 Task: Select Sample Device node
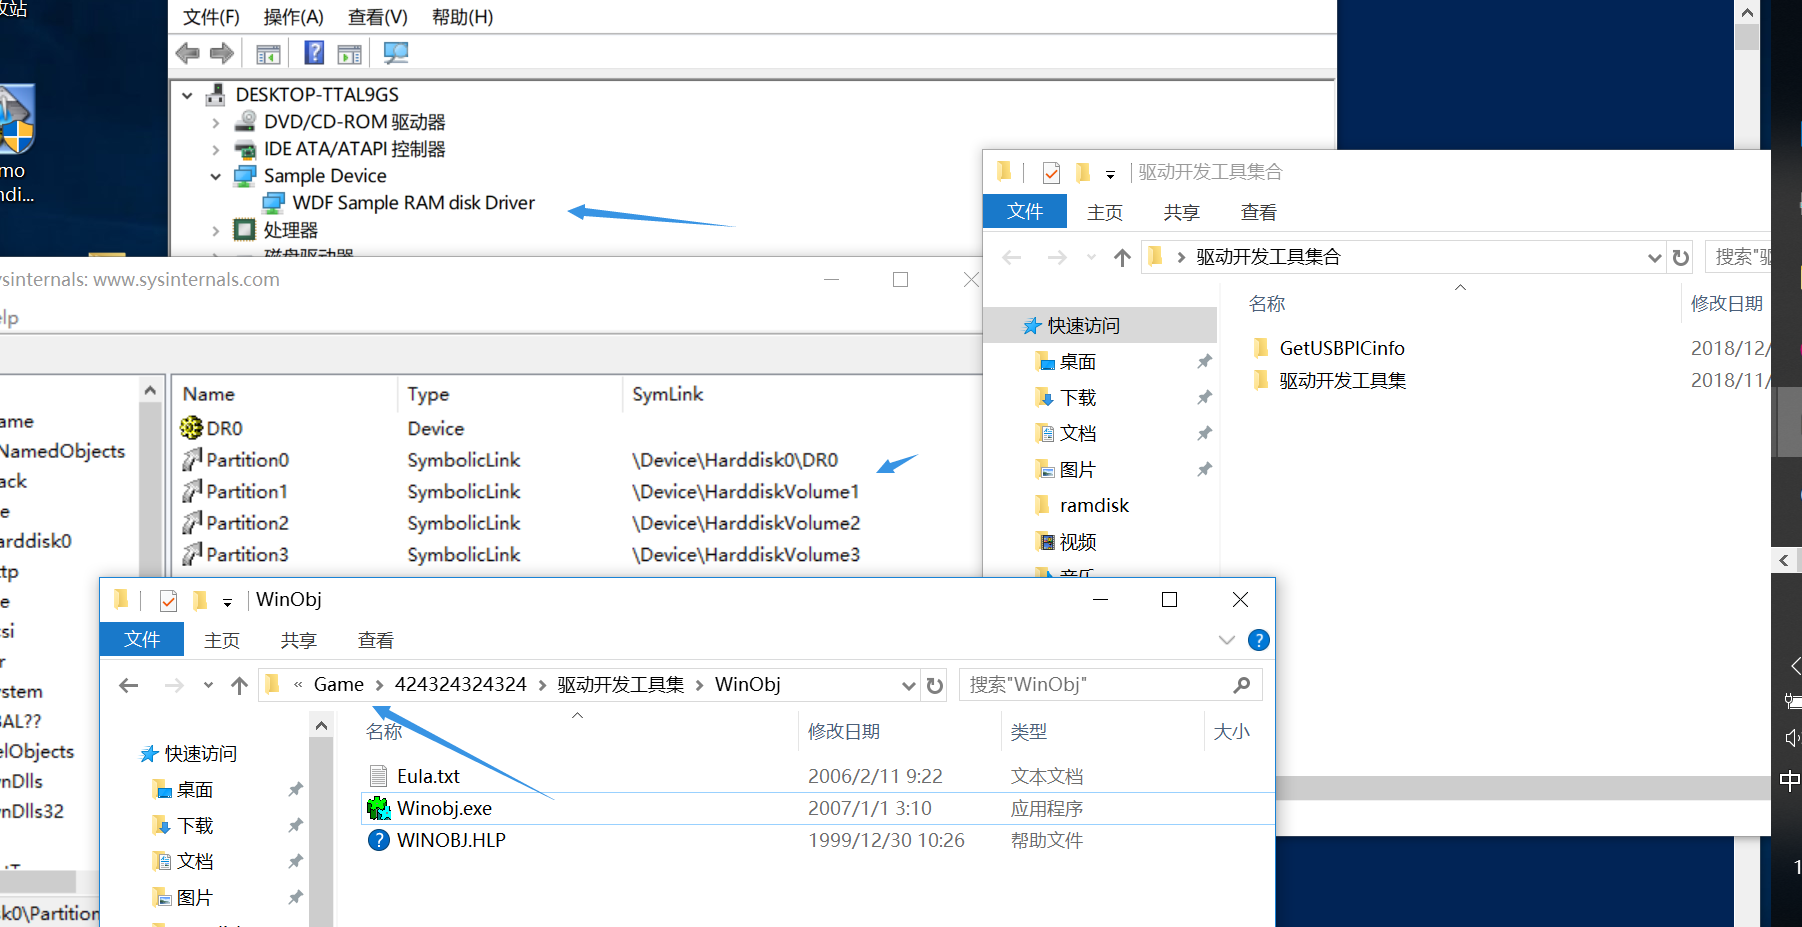325,176
